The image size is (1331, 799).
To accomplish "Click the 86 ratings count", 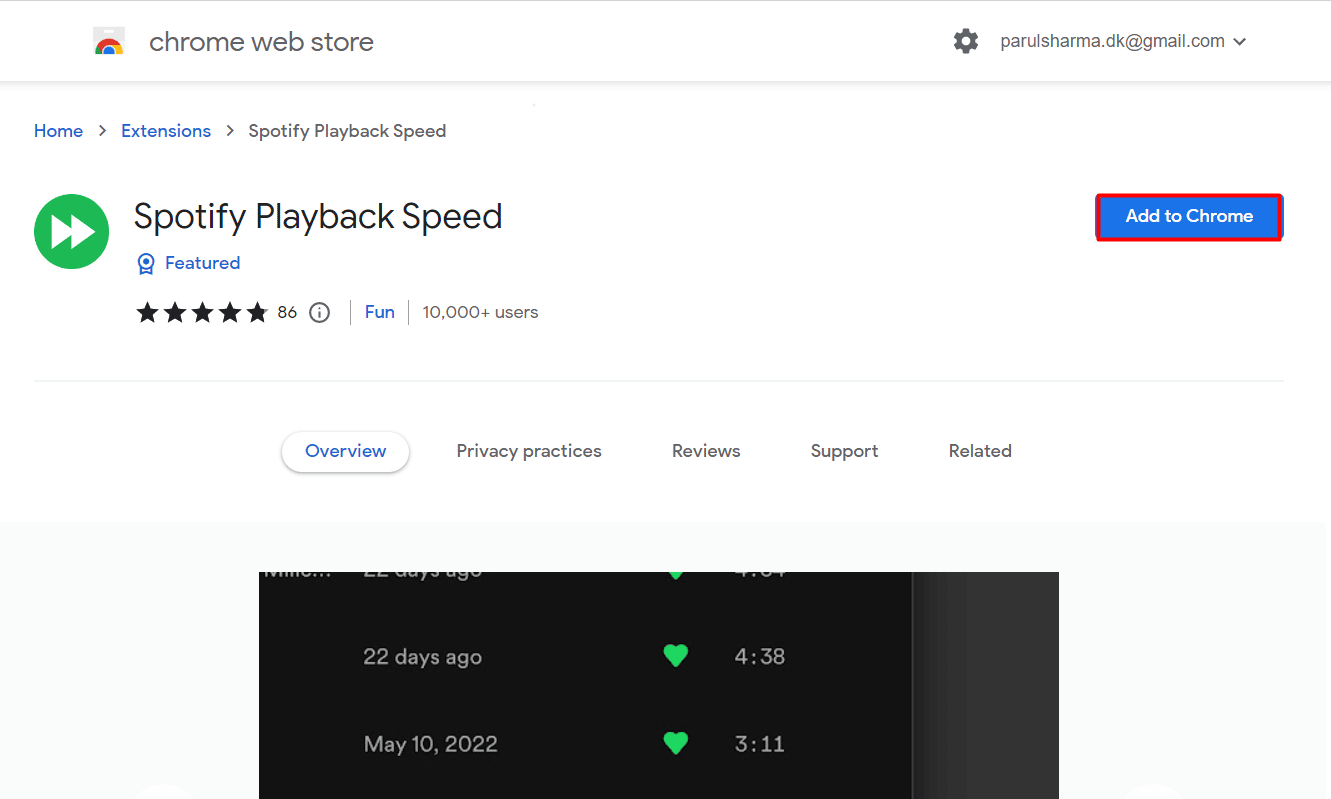I will coord(287,312).
